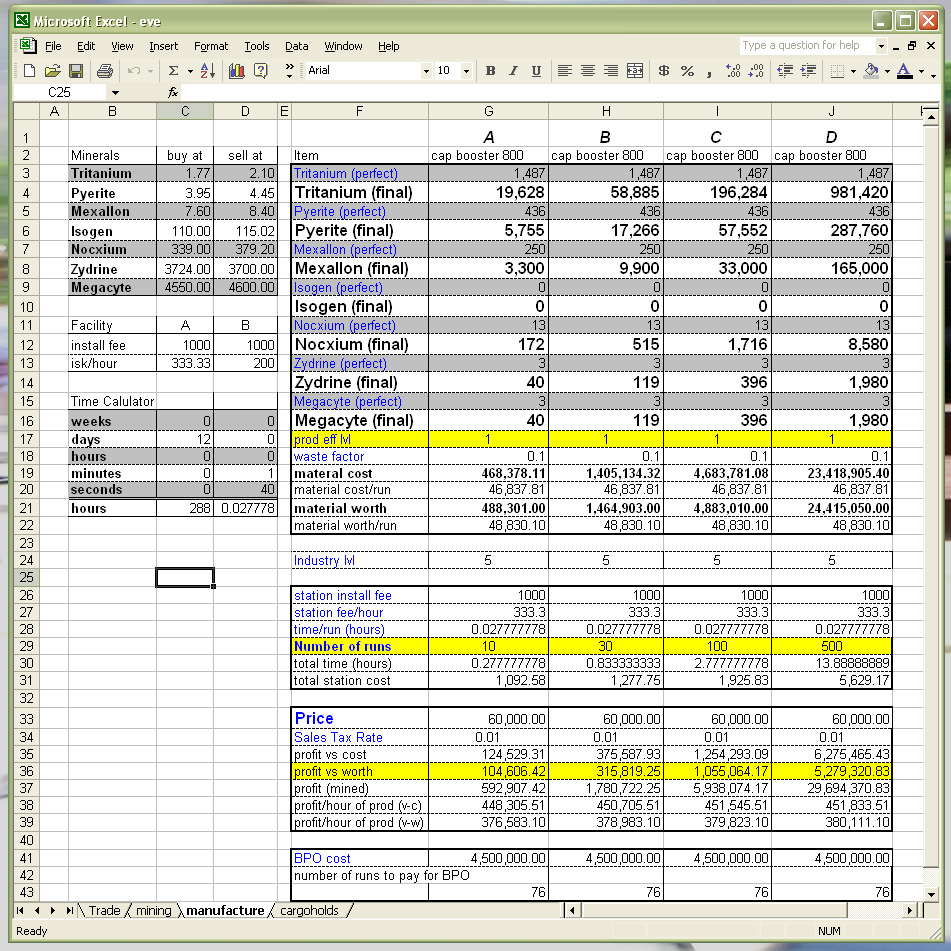
Task: Select the Tritanium buy at 1.77 cell
Action: click(x=185, y=173)
